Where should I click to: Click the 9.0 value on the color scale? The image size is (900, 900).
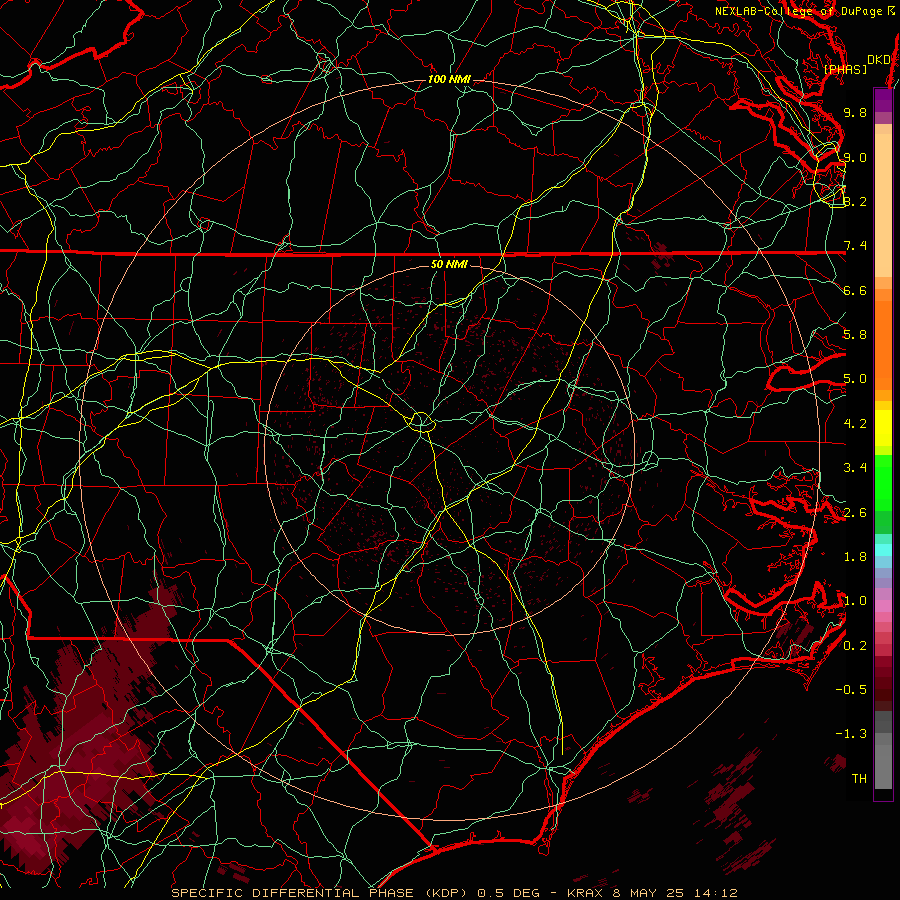[855, 157]
